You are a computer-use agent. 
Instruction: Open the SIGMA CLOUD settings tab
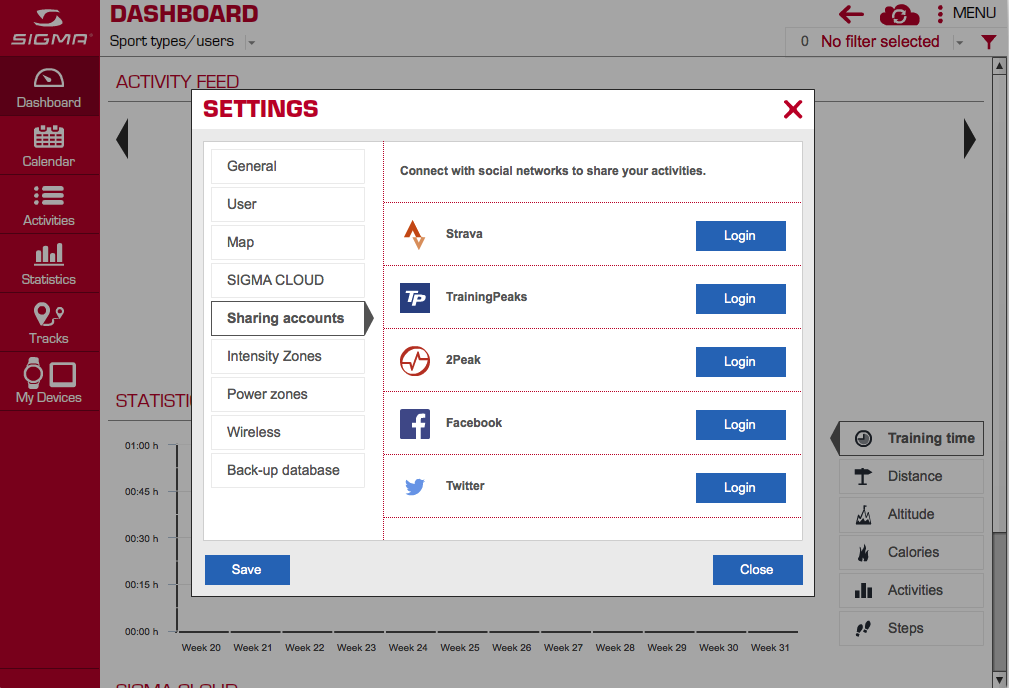(x=288, y=281)
